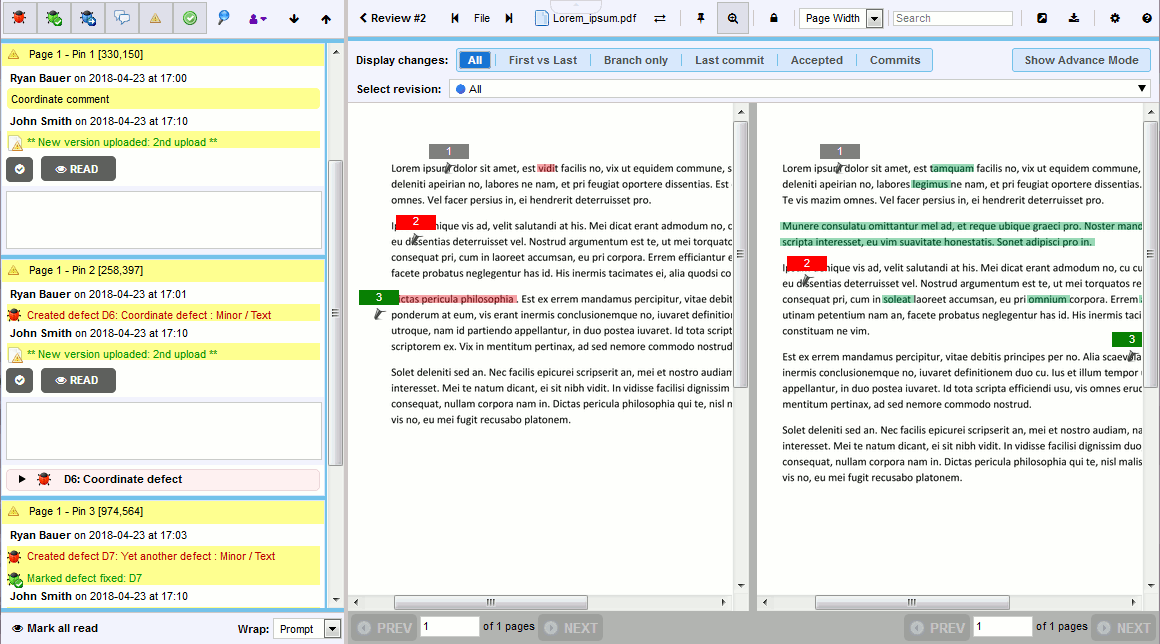Open settings with the gear icon
Screen dimensions: 1160x644
tap(1115, 17)
